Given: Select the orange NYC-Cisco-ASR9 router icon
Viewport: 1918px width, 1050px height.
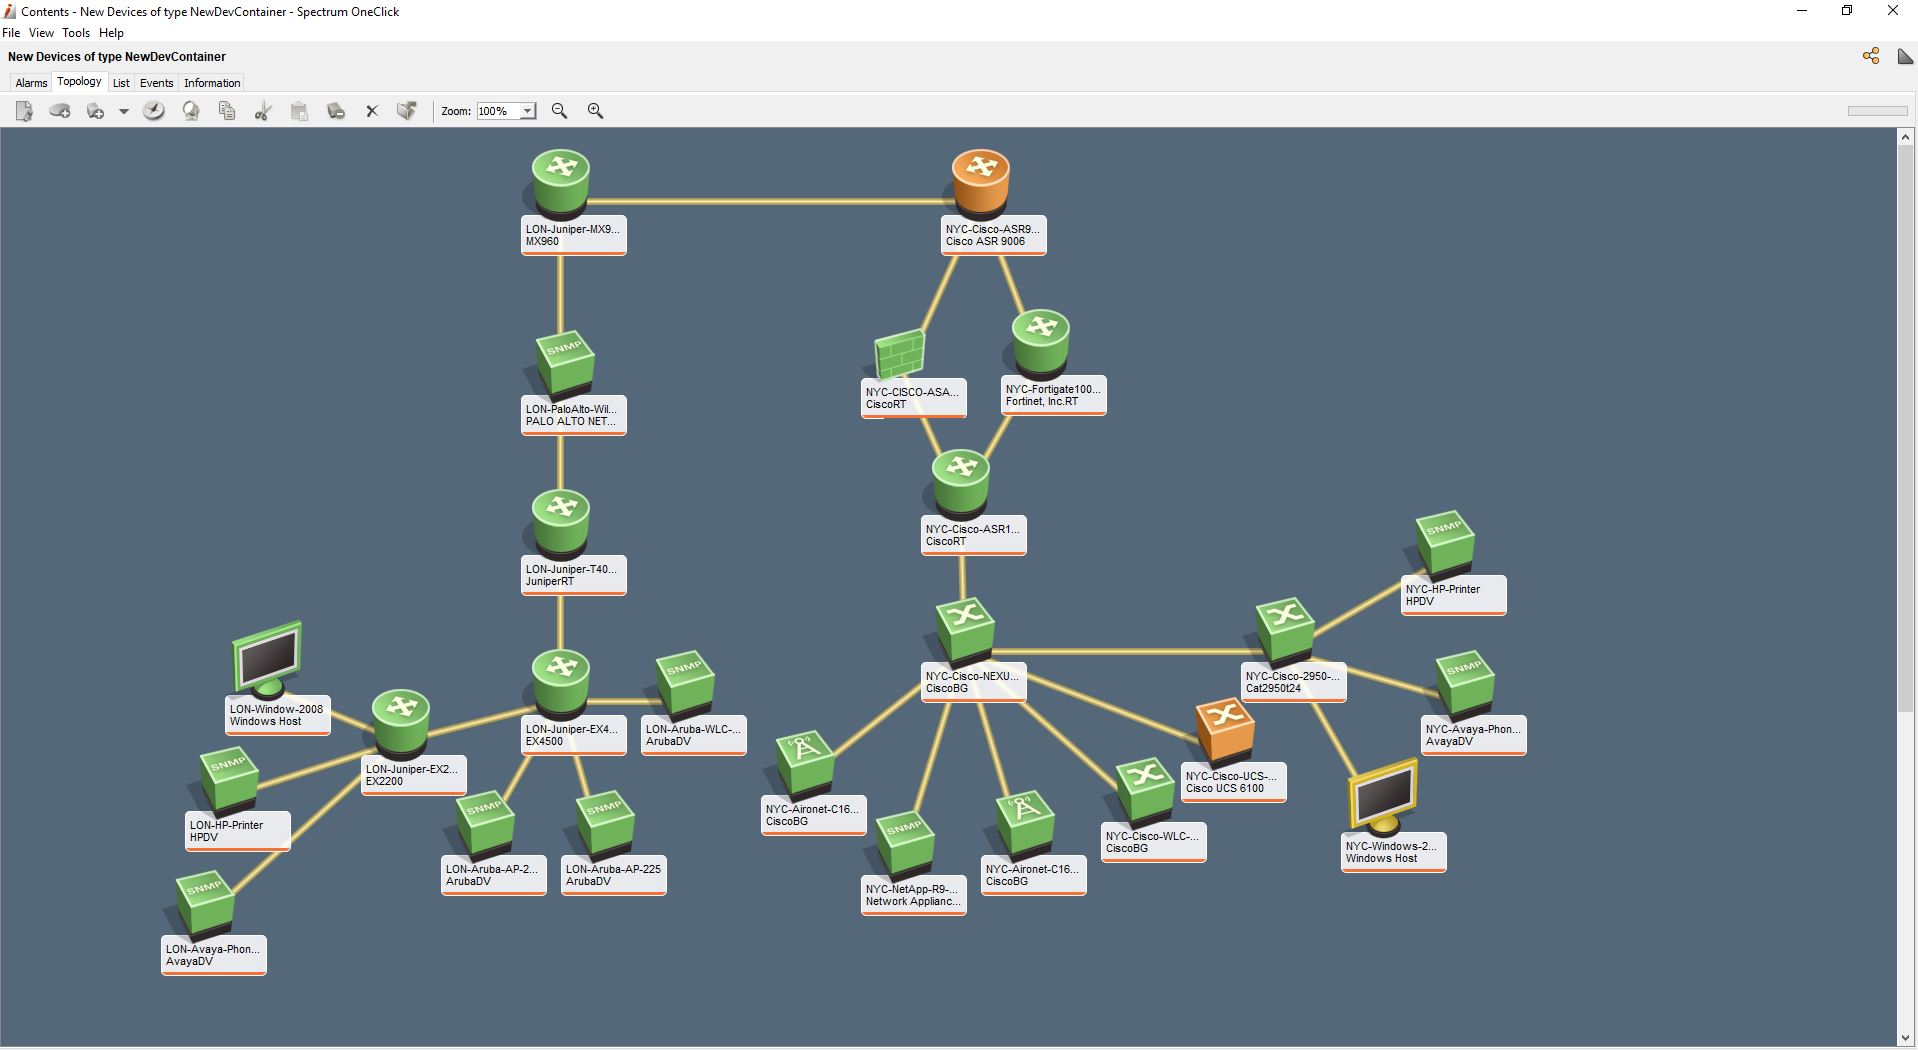Looking at the screenshot, I should point(980,181).
